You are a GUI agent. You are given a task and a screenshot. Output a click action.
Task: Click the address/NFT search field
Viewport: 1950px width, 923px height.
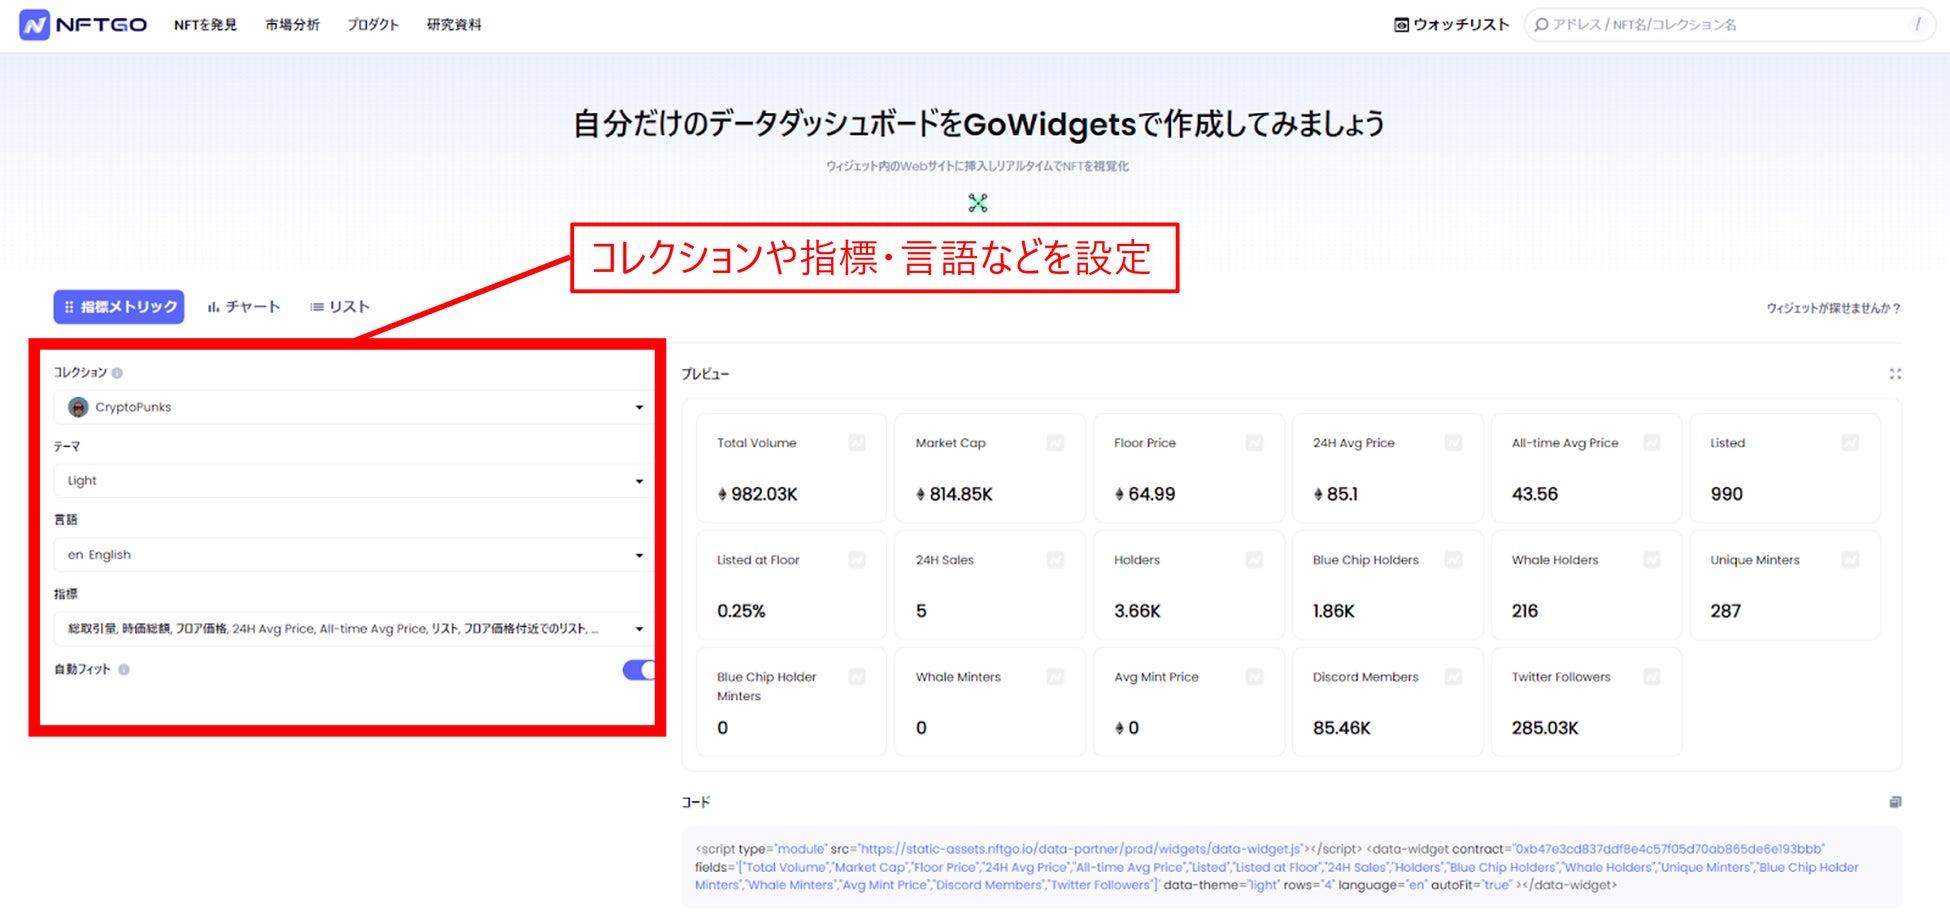pyautogui.click(x=1729, y=25)
